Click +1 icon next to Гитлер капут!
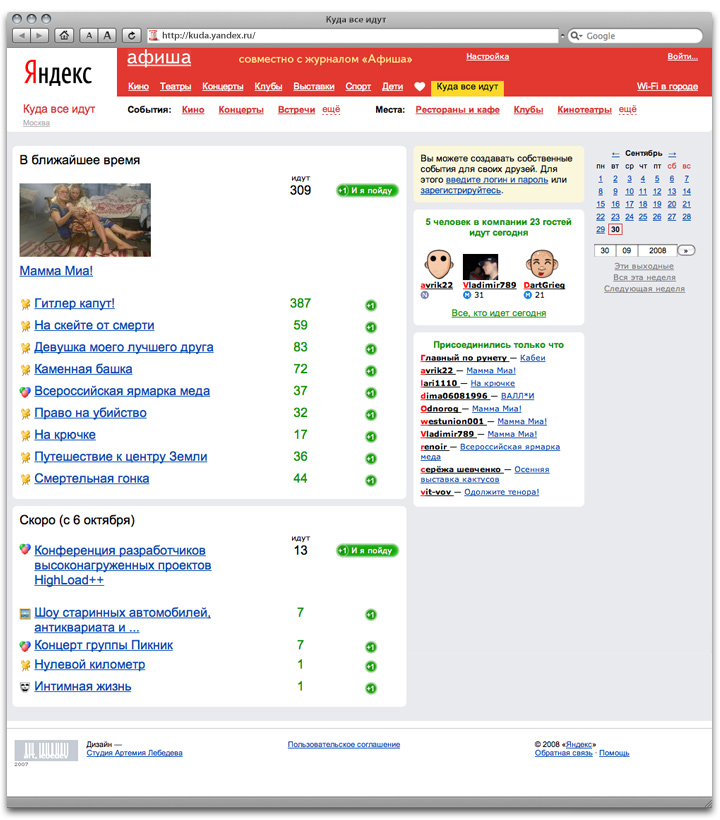 [371, 305]
